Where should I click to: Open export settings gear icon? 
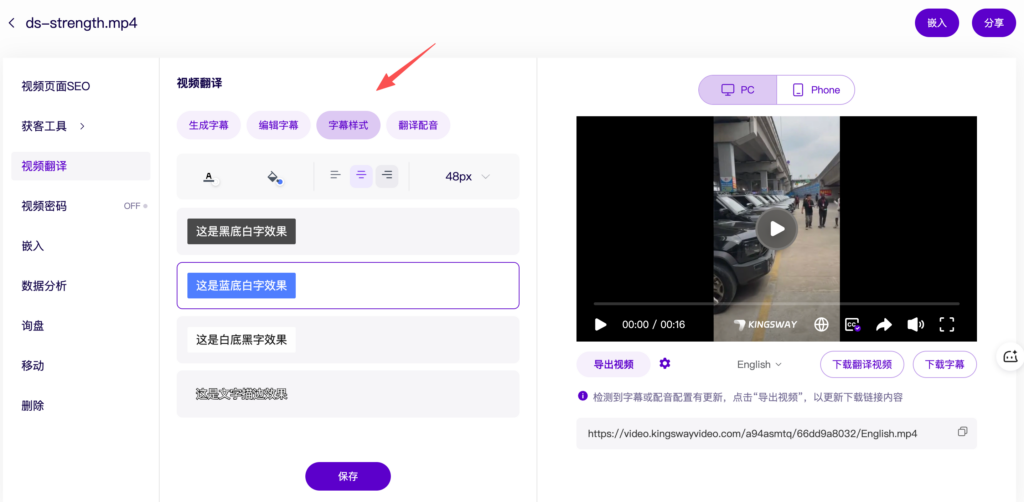[665, 364]
